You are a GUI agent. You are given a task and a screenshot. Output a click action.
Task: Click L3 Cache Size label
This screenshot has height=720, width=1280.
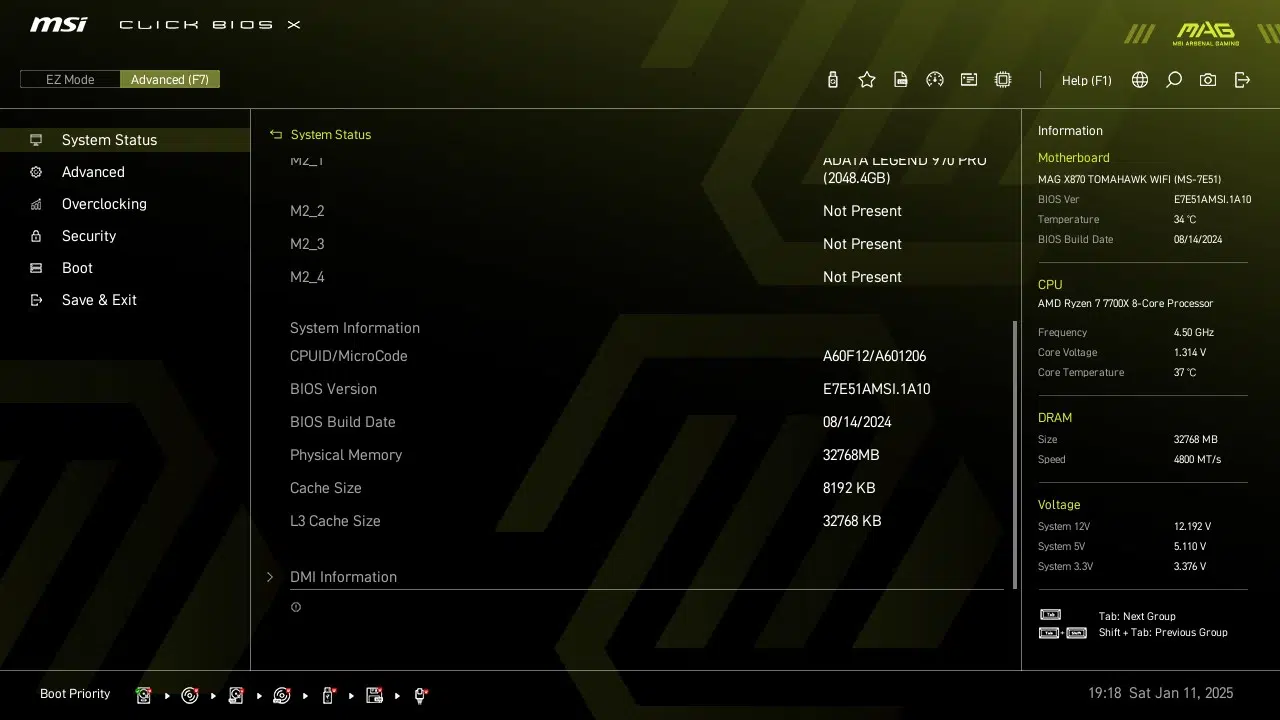[x=335, y=521]
